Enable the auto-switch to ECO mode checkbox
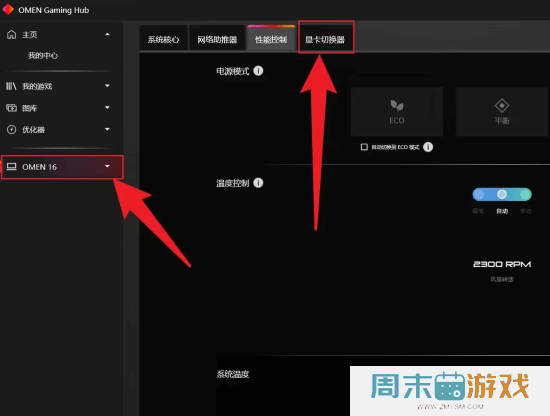Image resolution: width=550 pixels, height=416 pixels. point(364,147)
